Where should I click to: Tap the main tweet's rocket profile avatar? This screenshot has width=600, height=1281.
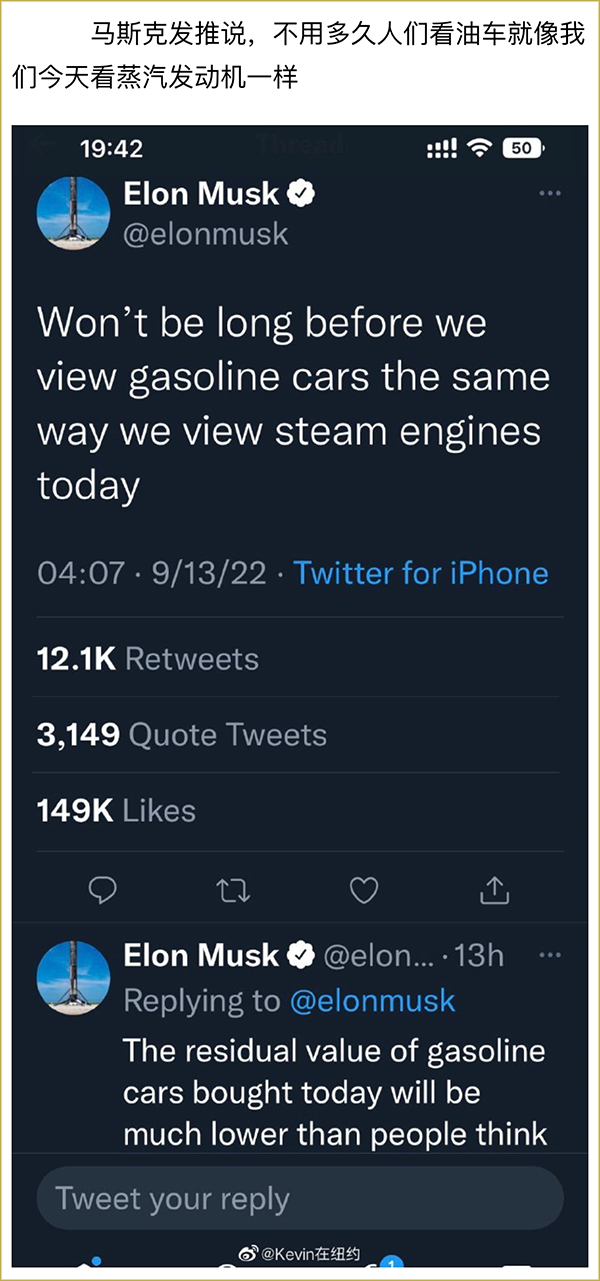(x=73, y=212)
